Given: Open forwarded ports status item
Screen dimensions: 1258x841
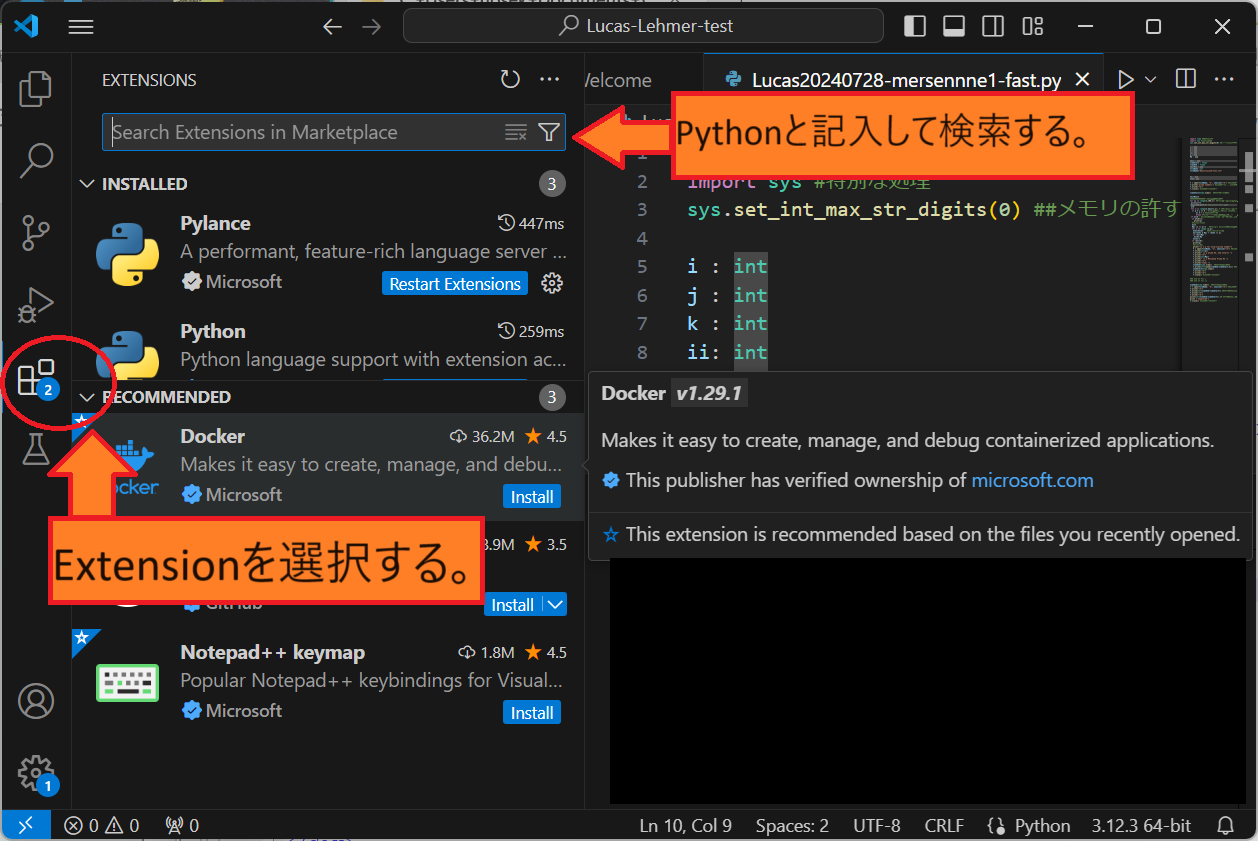Looking at the screenshot, I should 182,826.
